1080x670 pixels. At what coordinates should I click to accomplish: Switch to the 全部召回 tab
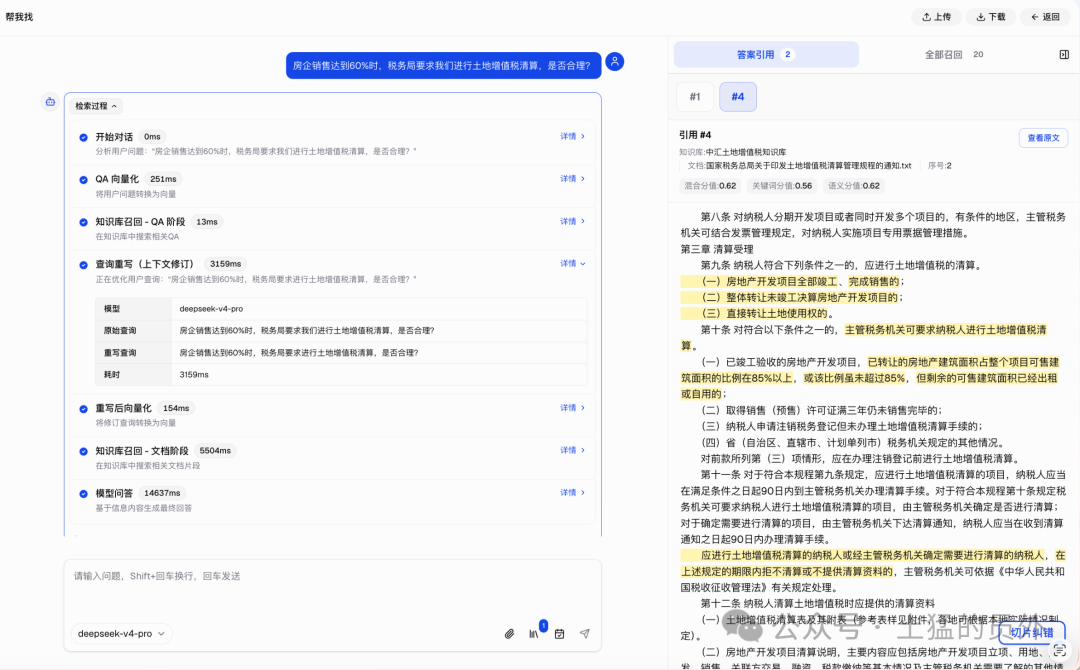[x=953, y=54]
